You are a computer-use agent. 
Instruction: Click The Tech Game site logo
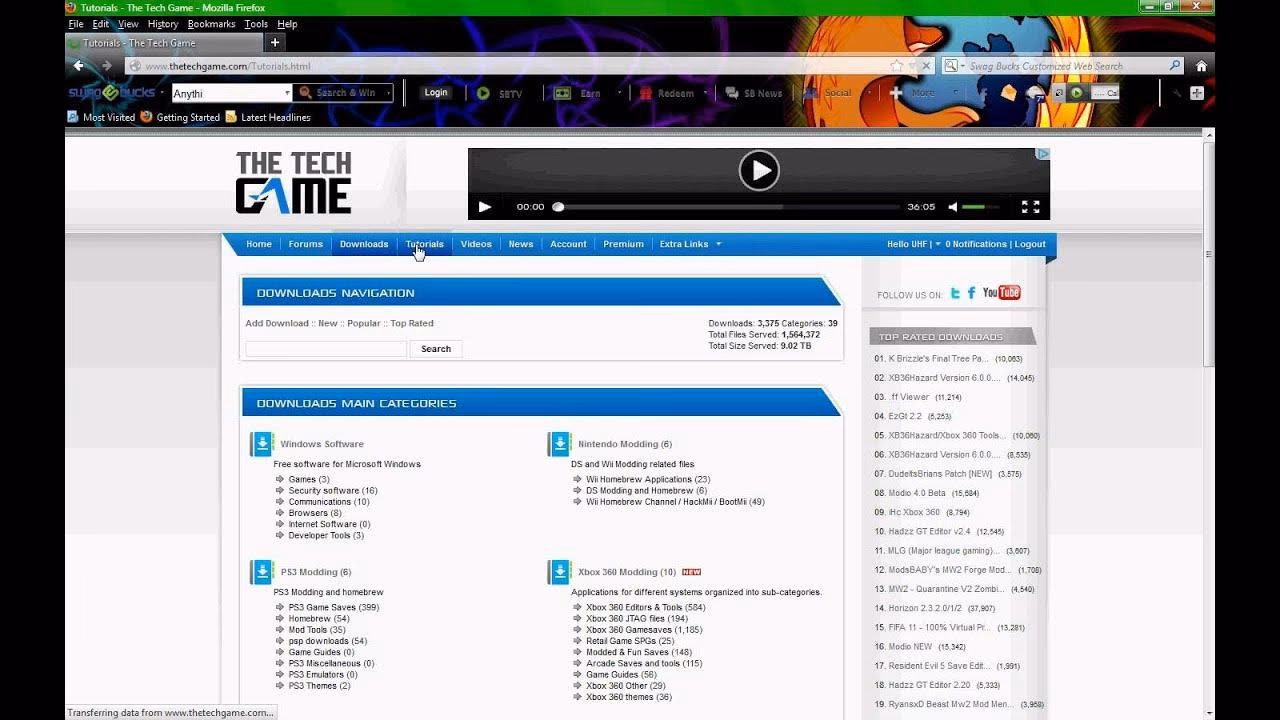point(293,183)
